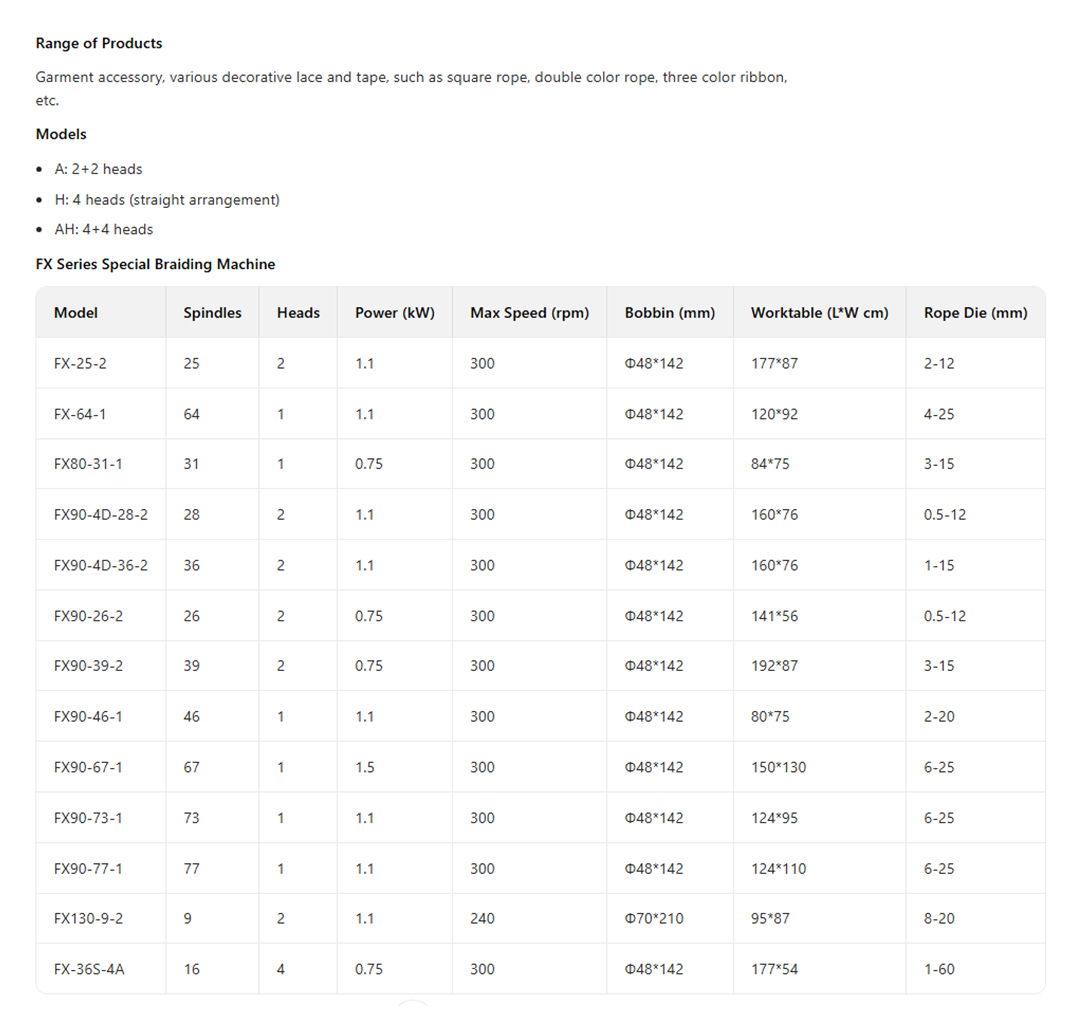Select the FX90-4D-28-2 model cell
This screenshot has width=1076, height=1016.
[100, 515]
